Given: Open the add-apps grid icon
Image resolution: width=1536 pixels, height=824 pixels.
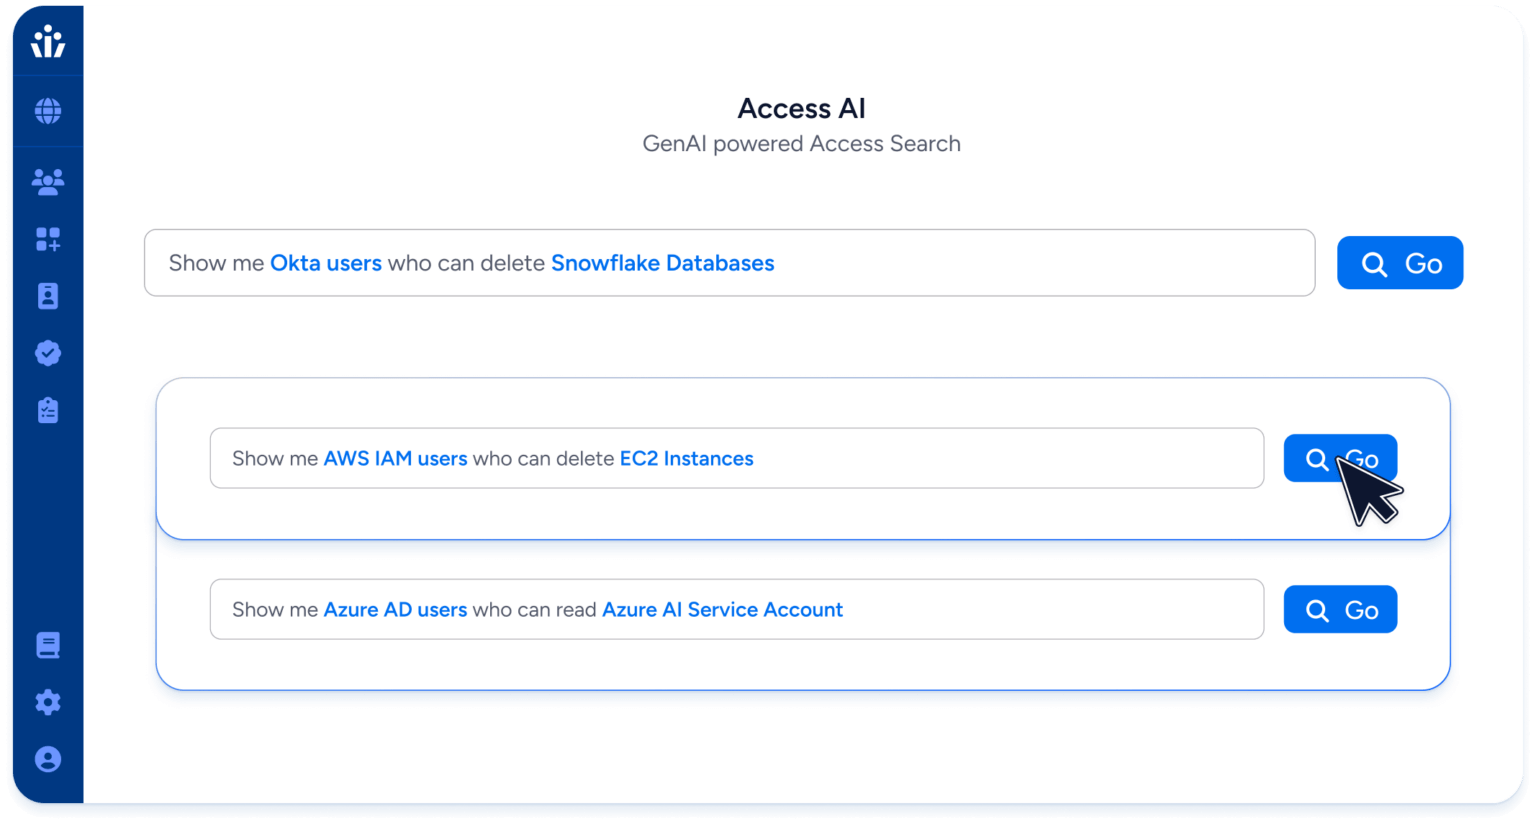Looking at the screenshot, I should click(47, 239).
